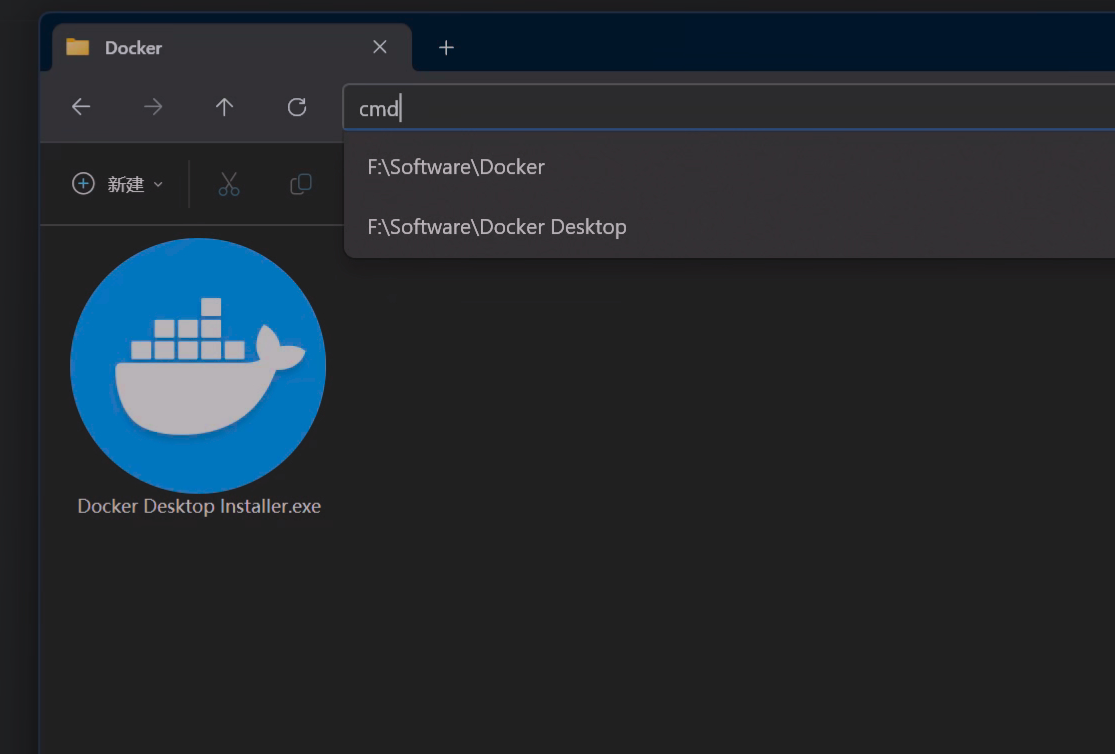Click the Cut scissors icon

coord(229,184)
